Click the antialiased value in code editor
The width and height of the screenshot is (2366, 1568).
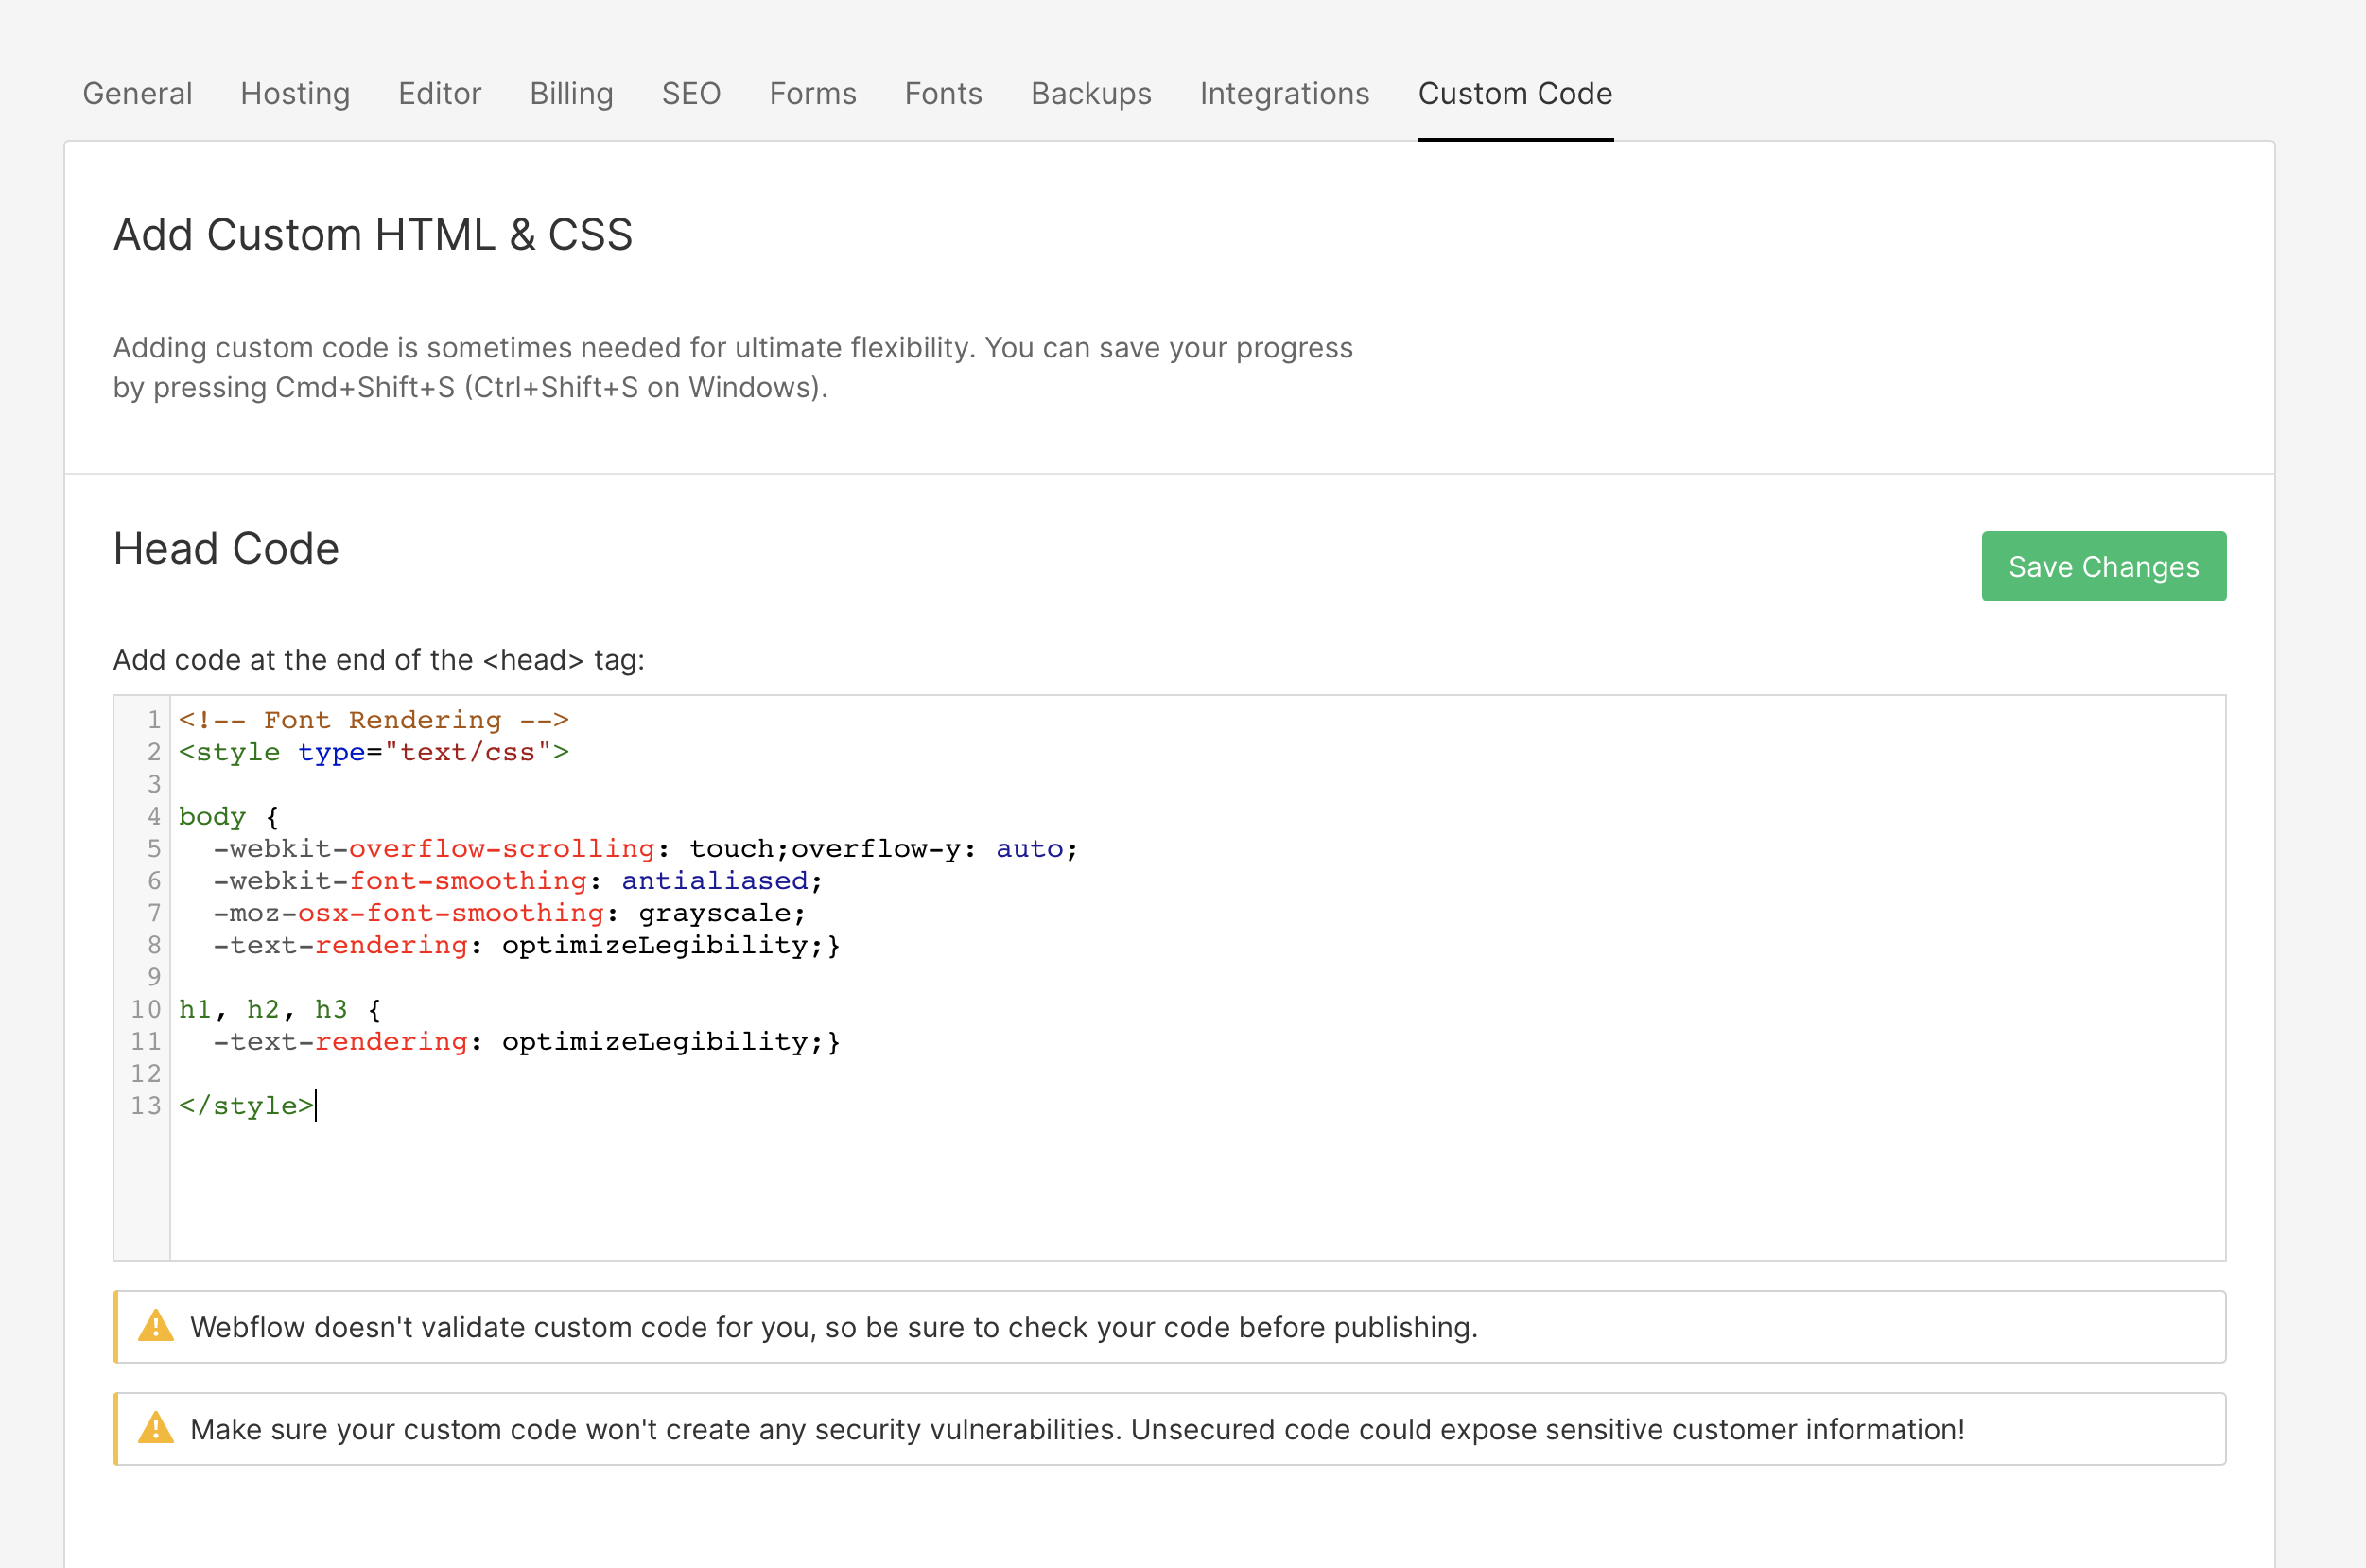click(x=714, y=881)
